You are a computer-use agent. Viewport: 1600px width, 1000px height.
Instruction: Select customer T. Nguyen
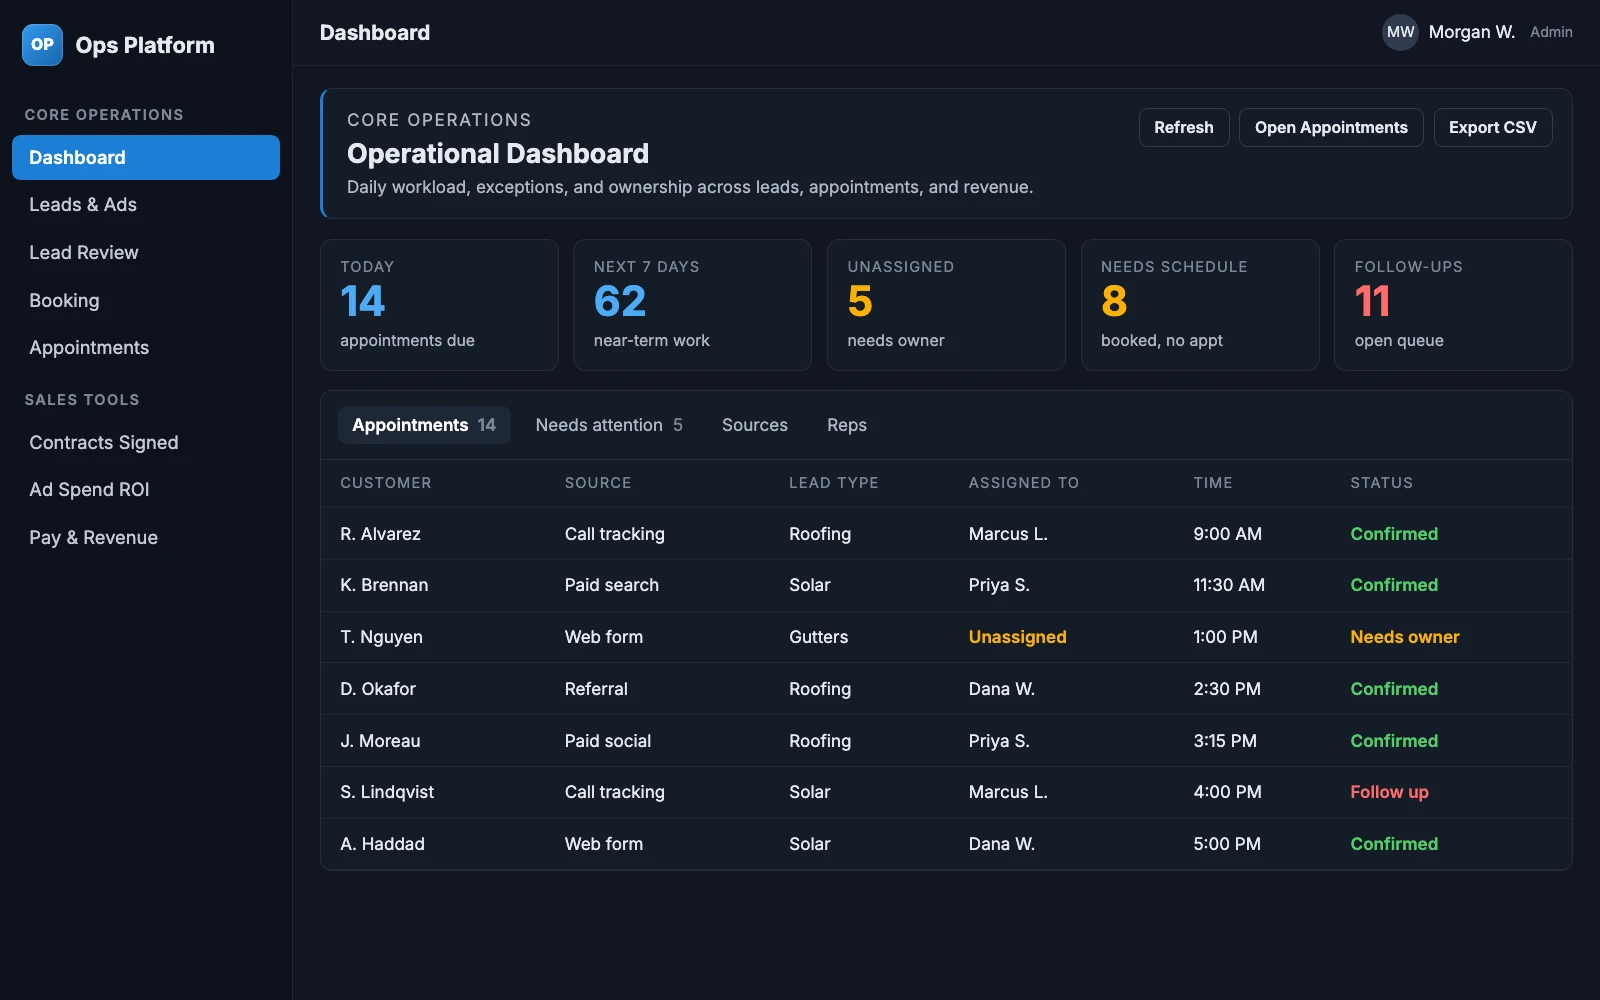[381, 637]
